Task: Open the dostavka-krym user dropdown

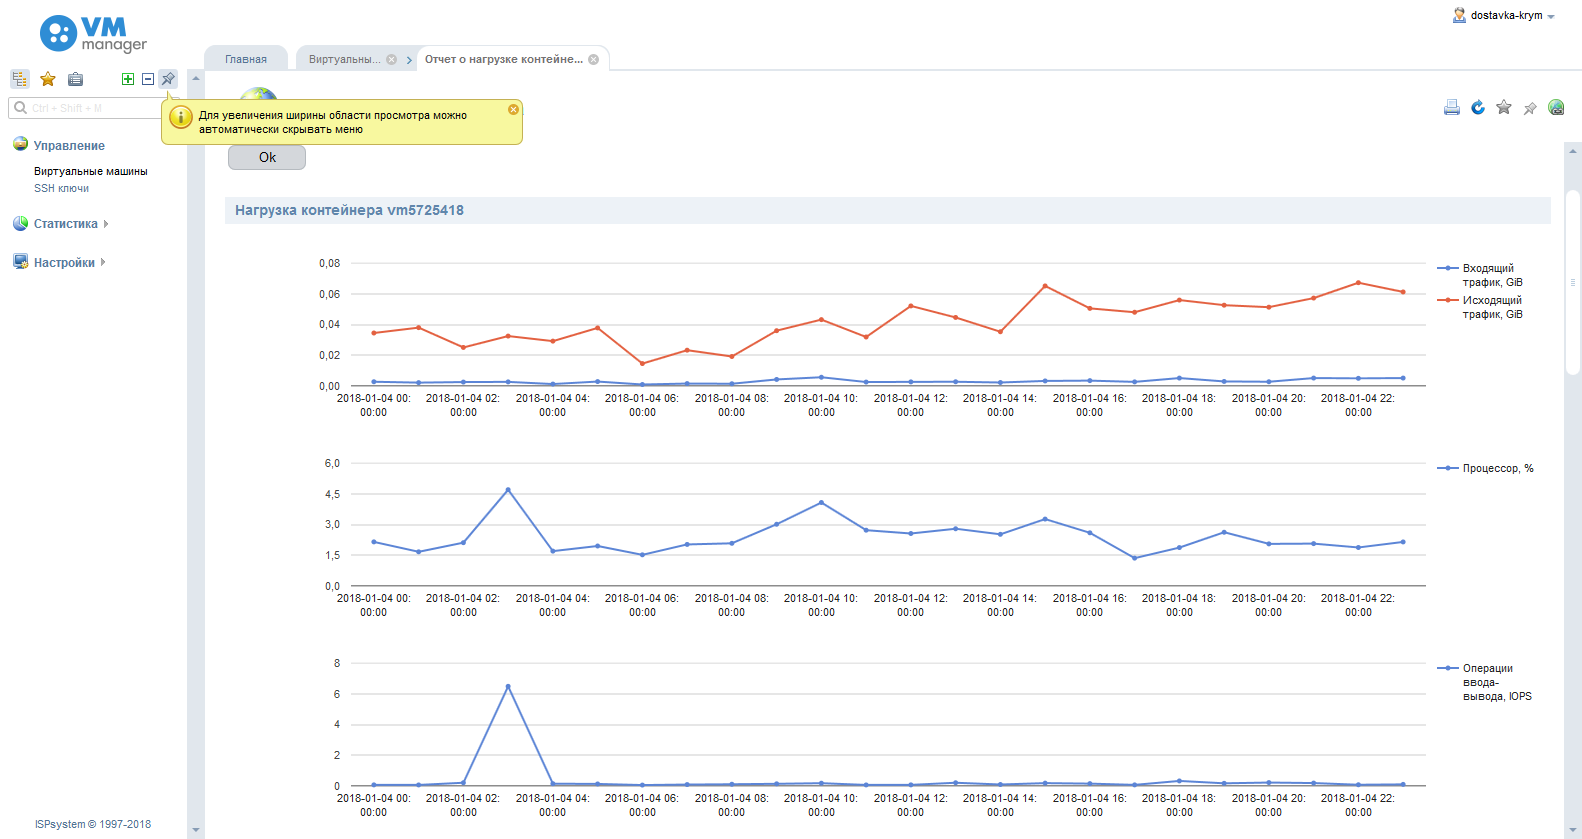Action: pyautogui.click(x=1505, y=16)
